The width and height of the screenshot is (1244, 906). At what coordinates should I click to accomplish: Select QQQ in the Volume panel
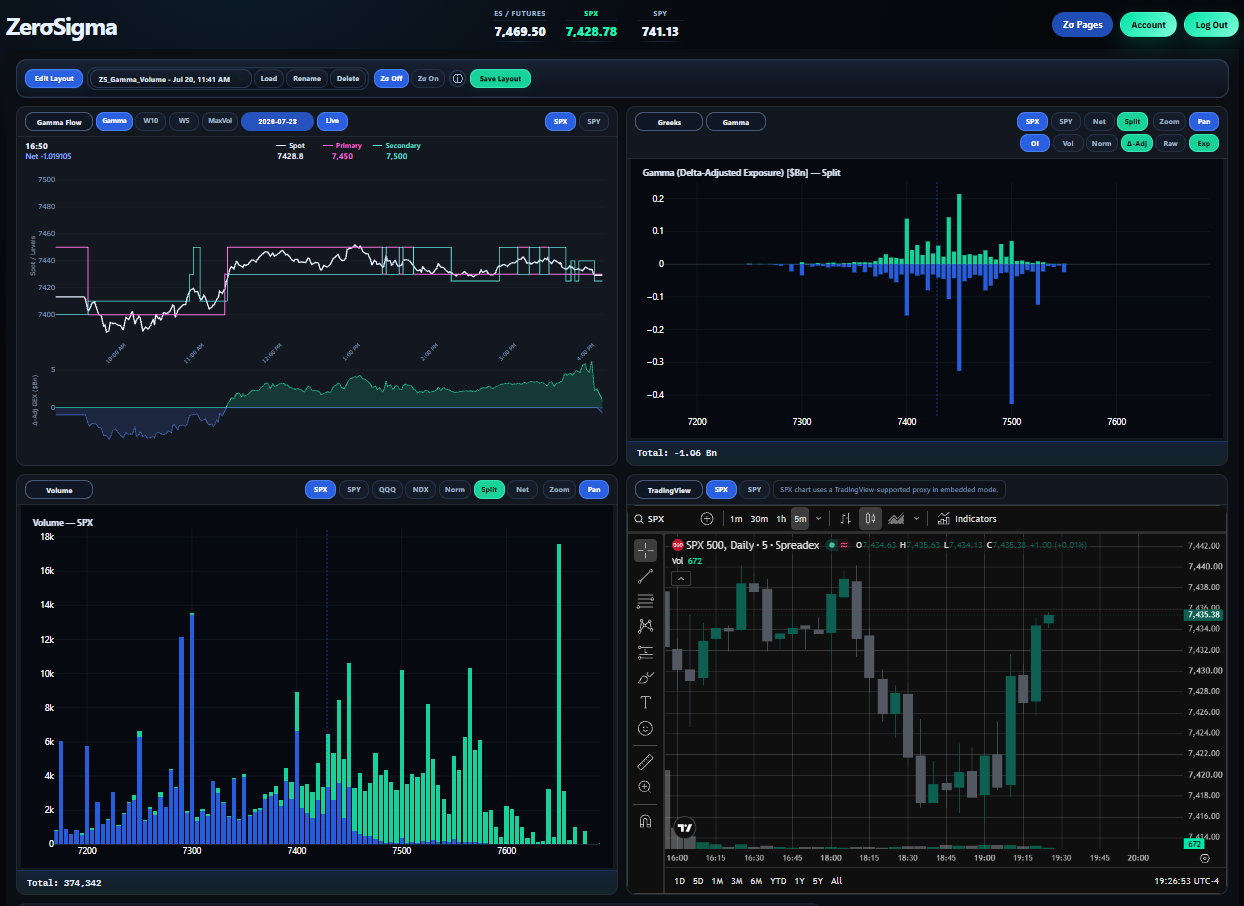(x=386, y=489)
